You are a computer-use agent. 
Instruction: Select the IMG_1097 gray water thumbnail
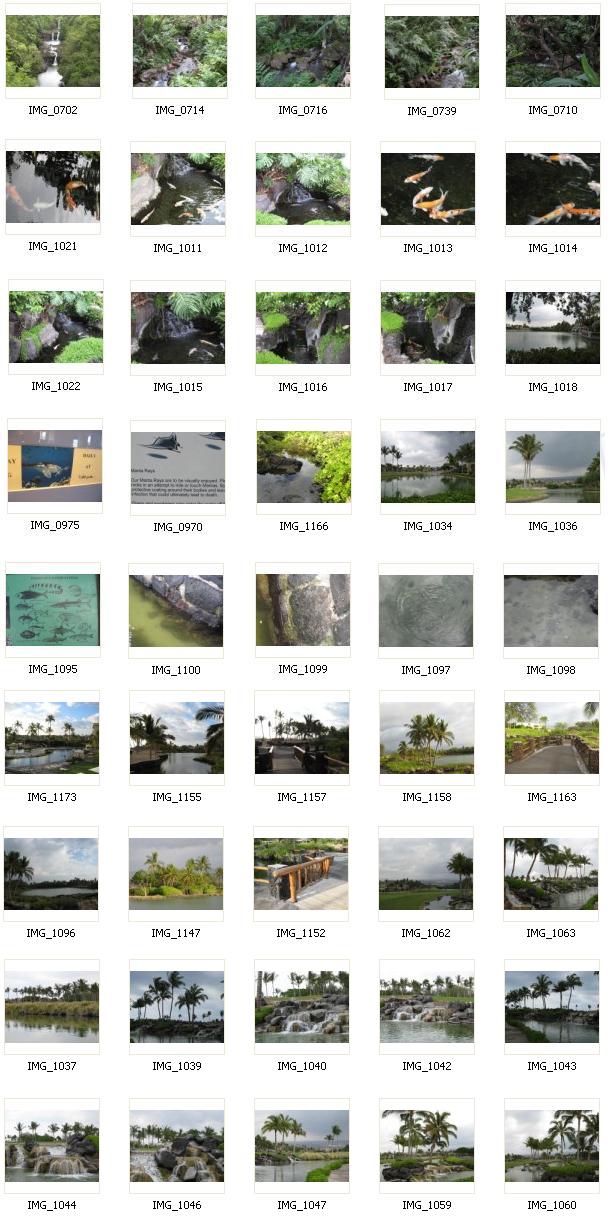pyautogui.click(x=426, y=610)
